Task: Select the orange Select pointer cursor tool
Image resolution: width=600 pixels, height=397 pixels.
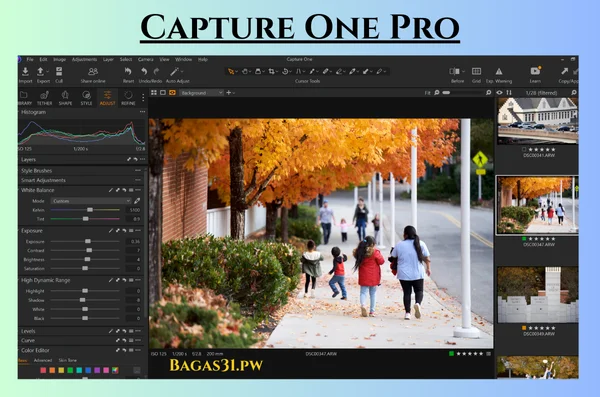Action: 231,71
